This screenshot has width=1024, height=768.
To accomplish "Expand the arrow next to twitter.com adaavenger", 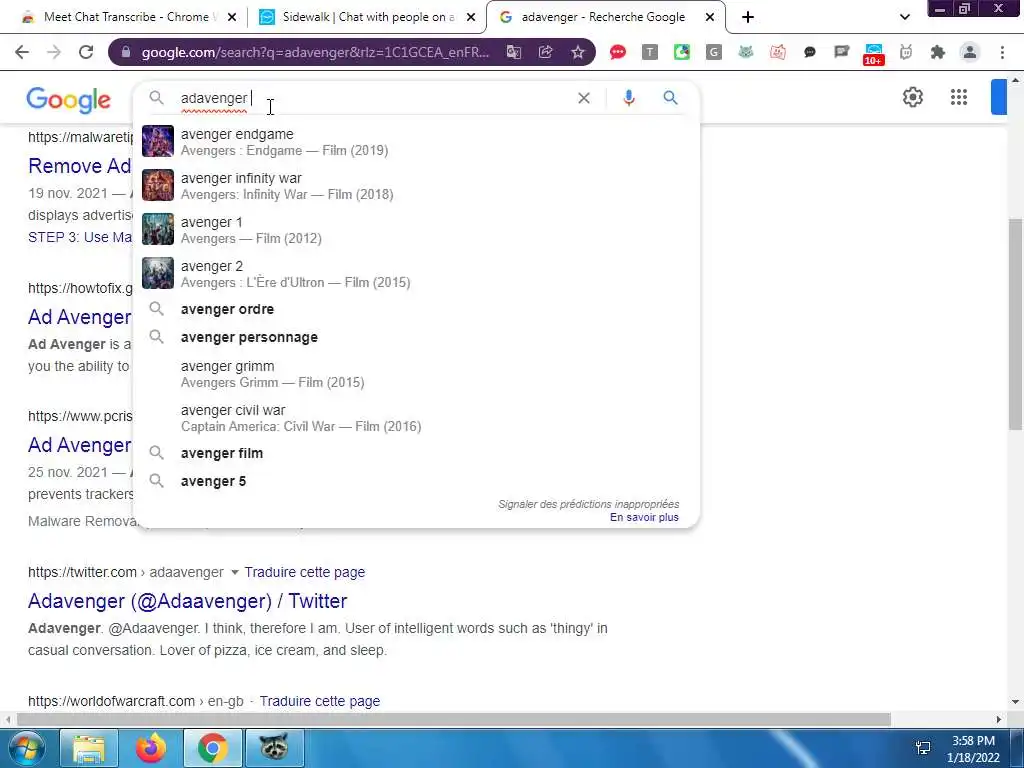I will tap(234, 573).
